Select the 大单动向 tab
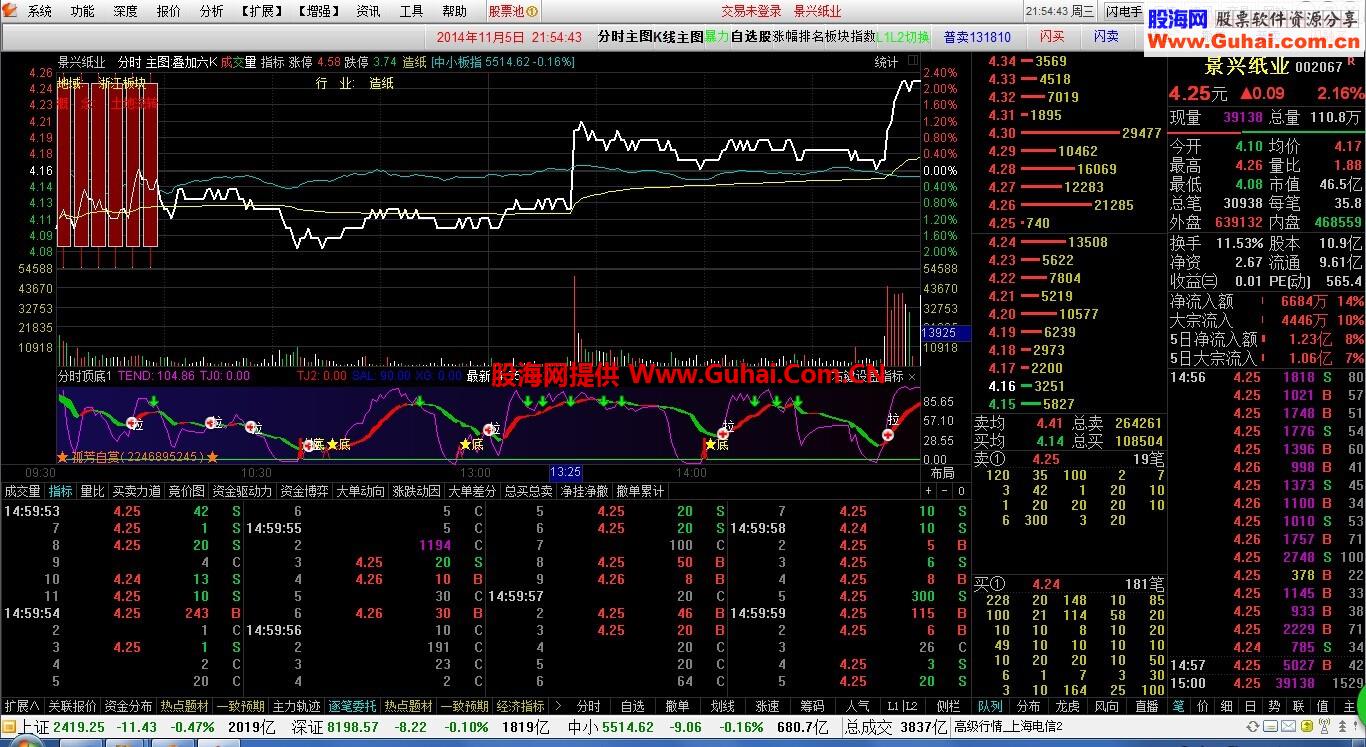This screenshot has width=1366, height=747. pyautogui.click(x=360, y=491)
